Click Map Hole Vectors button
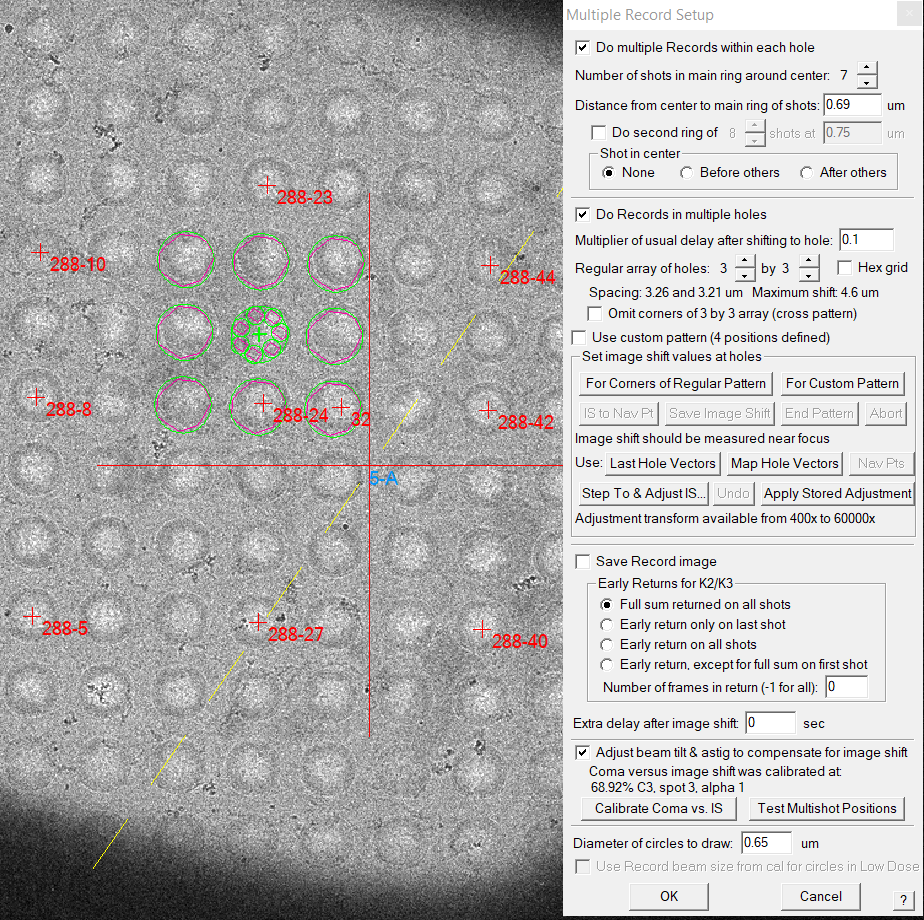Viewport: 924px width, 920px height. click(784, 464)
